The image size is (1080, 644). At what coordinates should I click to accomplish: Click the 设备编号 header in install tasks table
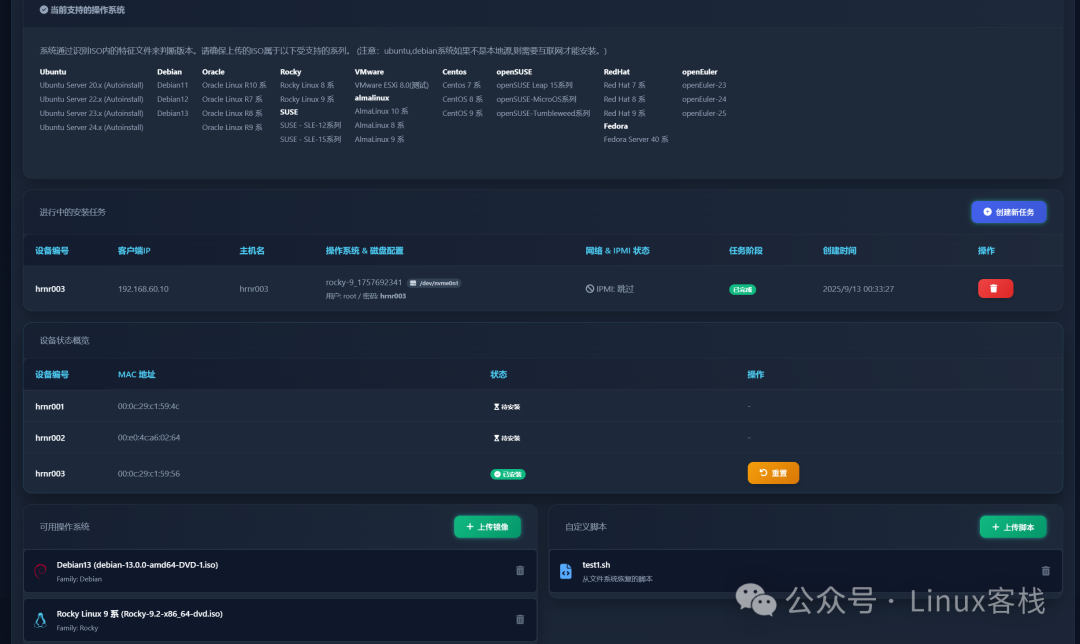[x=52, y=251]
